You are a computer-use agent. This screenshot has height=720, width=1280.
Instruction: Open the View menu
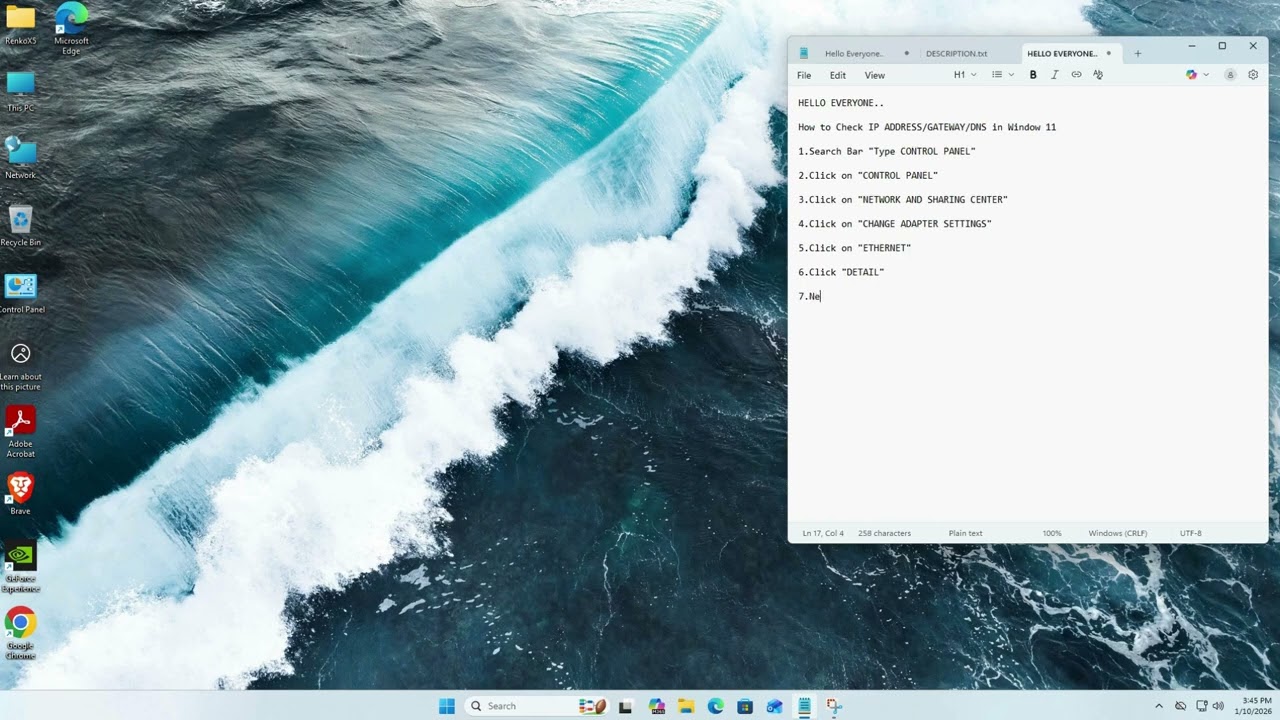click(875, 75)
